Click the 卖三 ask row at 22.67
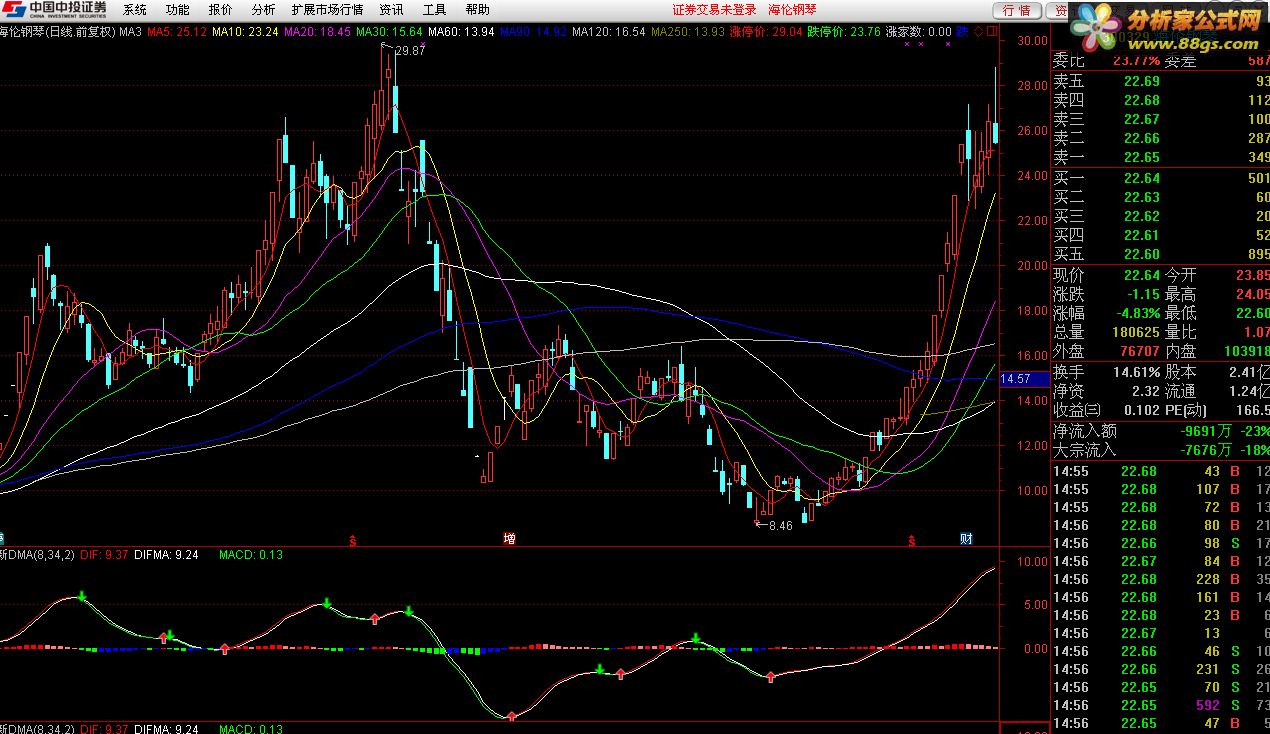This screenshot has height=734, width=1270. [1160, 119]
